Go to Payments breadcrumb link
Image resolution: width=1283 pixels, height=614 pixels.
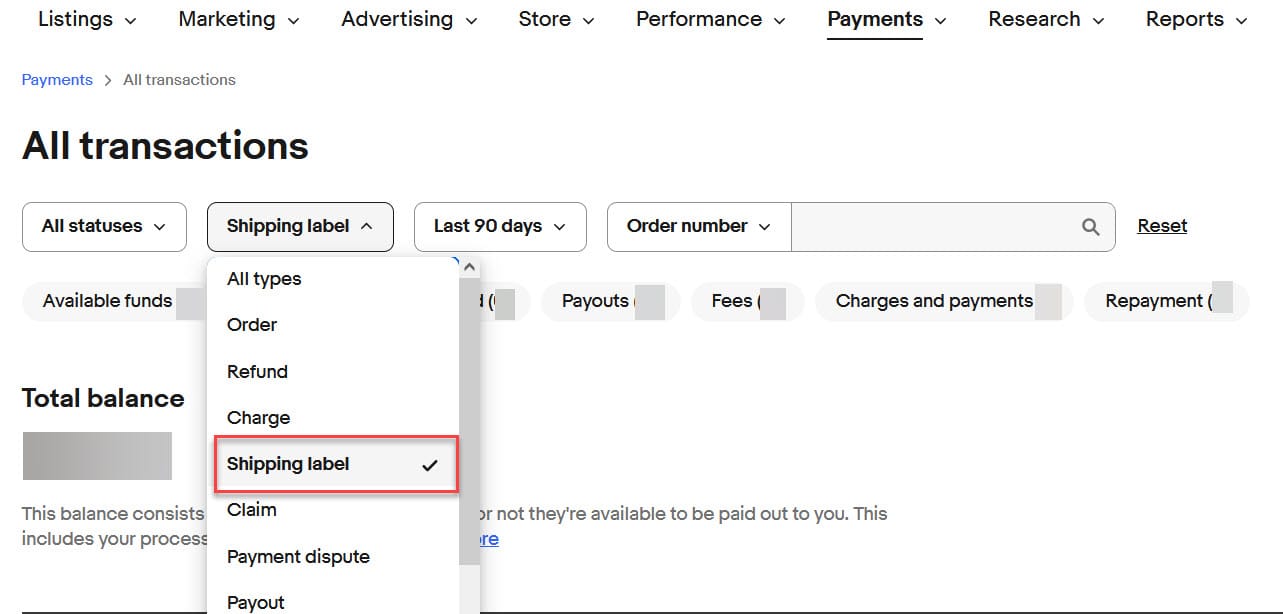pyautogui.click(x=57, y=80)
